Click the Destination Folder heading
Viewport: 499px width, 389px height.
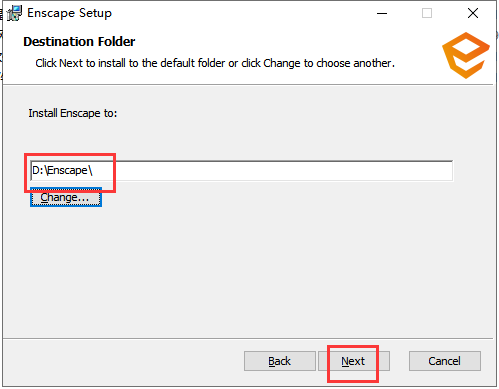click(79, 42)
